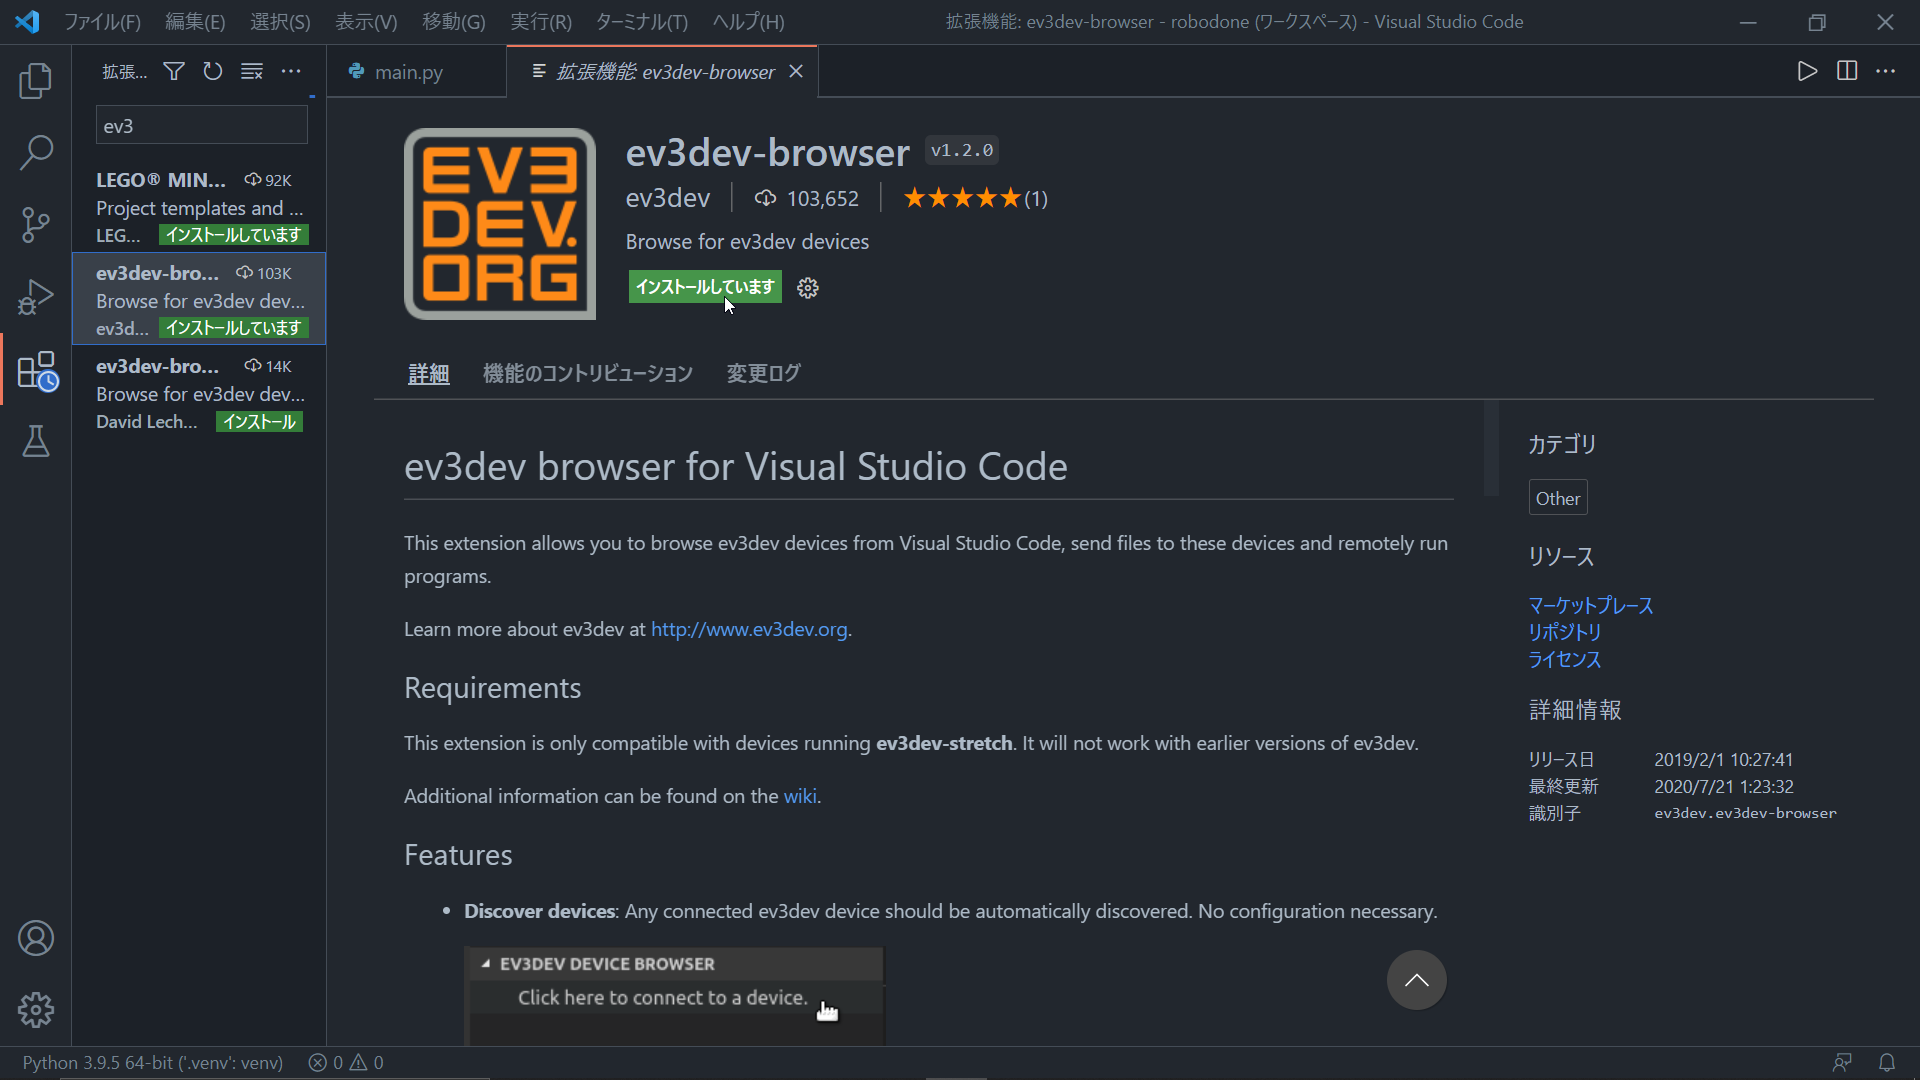This screenshot has height=1080, width=1920.
Task: Open extensions panel more actions menu
Action: (x=291, y=71)
